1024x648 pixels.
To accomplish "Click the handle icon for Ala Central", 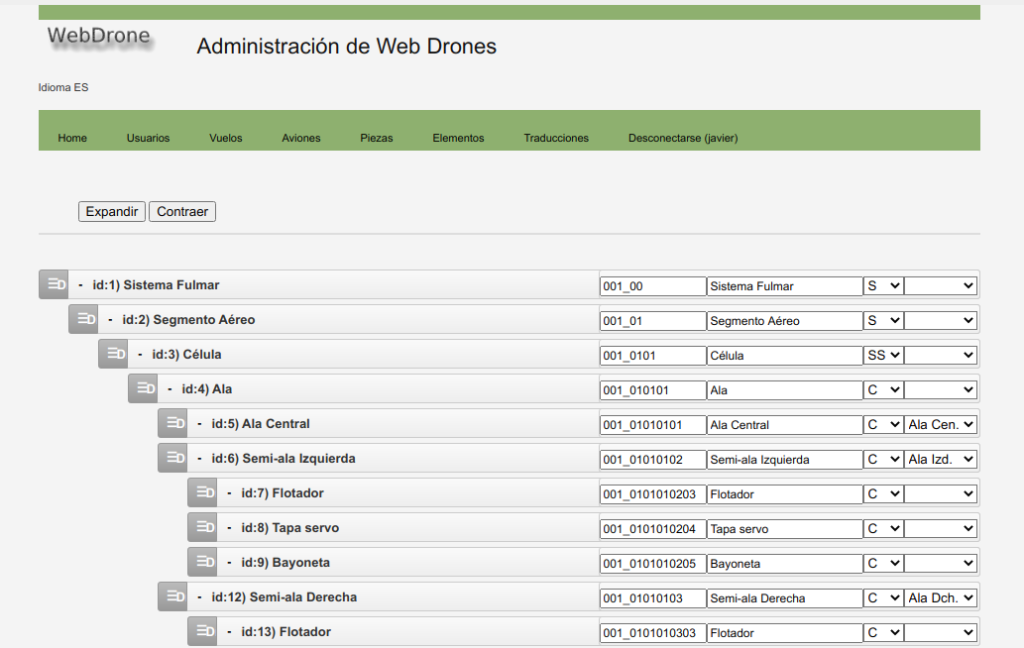I will pos(175,424).
